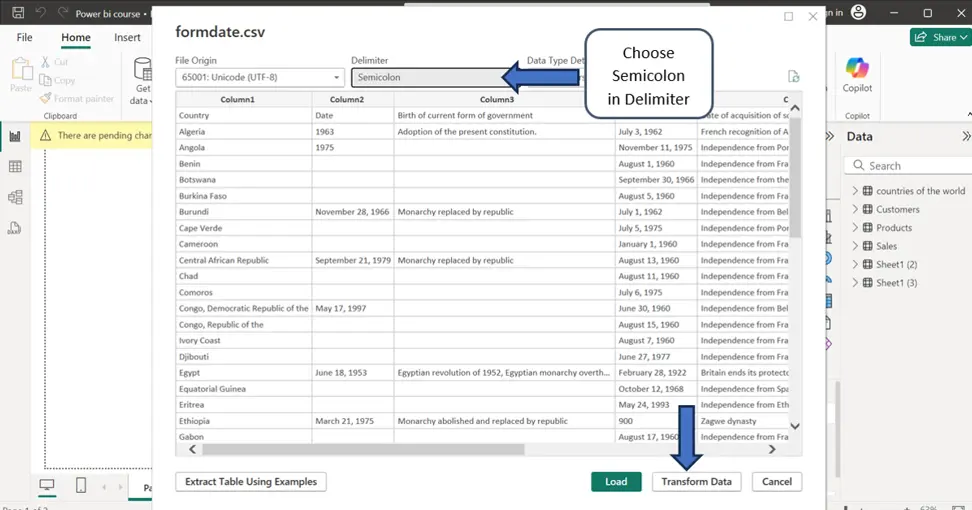This screenshot has width=972, height=510.
Task: Select the November 28, 1966 cell
Action: [x=353, y=212]
